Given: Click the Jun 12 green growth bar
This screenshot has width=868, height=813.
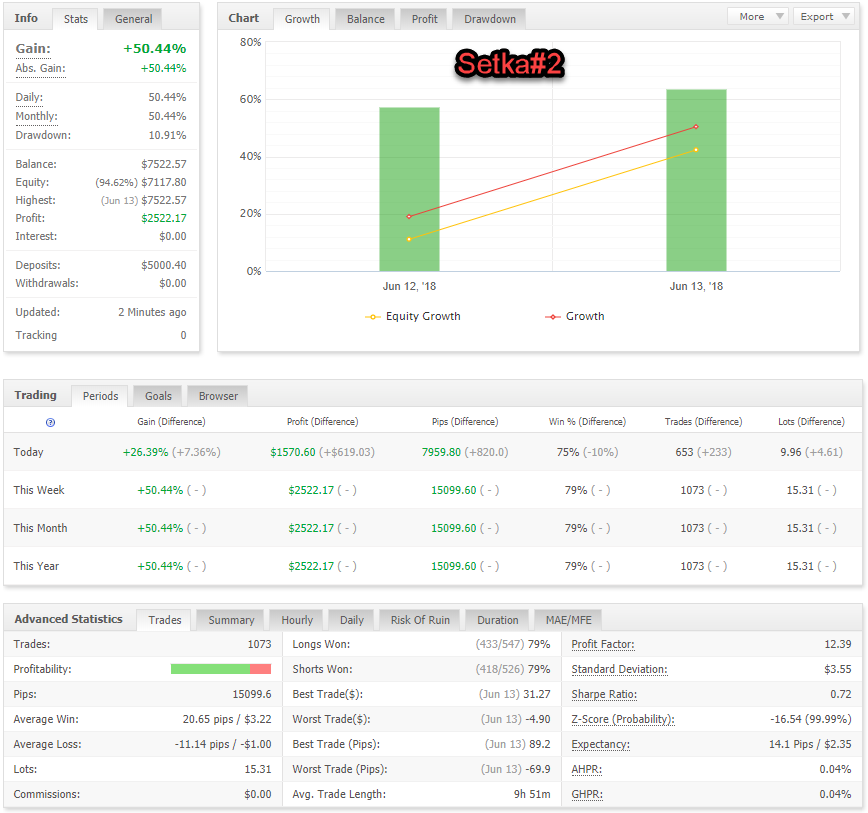Looking at the screenshot, I should (x=409, y=189).
